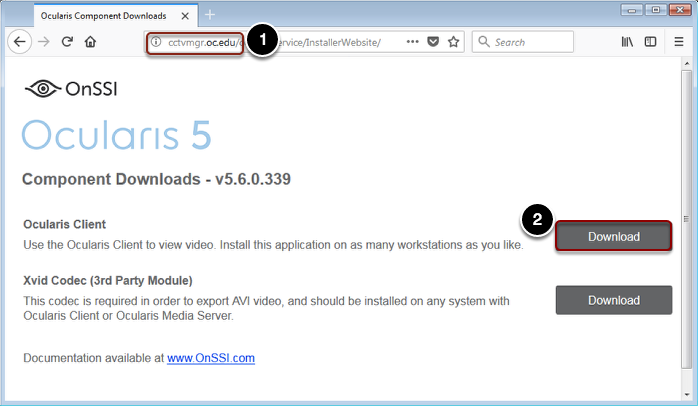Open the www.OnSSI.com documentation link
Image resolution: width=698 pixels, height=406 pixels.
coord(211,358)
